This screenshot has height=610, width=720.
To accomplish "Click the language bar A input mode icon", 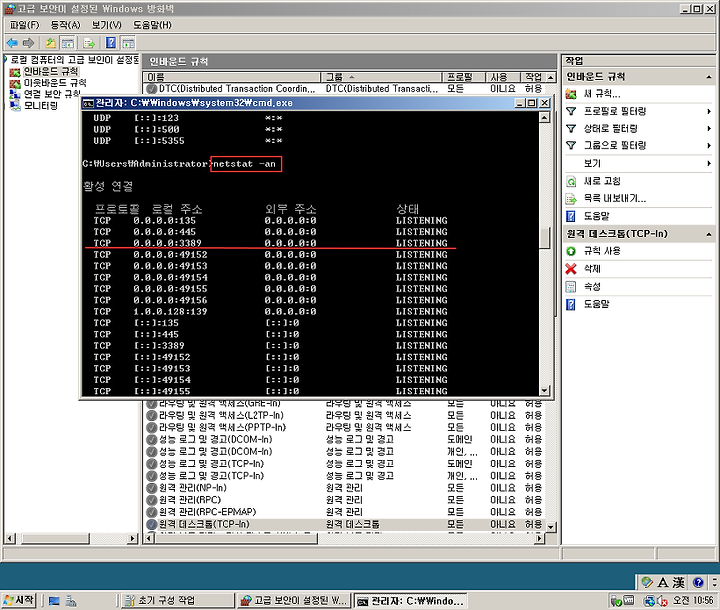I will tap(663, 582).
